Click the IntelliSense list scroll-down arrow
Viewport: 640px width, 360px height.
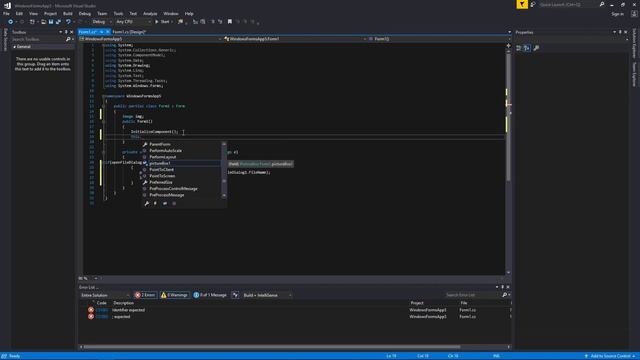click(x=224, y=196)
